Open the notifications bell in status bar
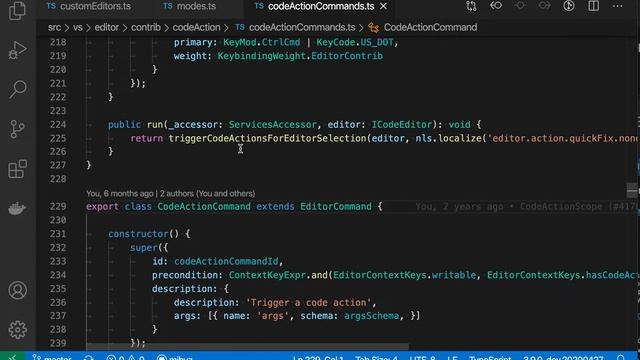The height and width of the screenshot is (360, 640). point(620,358)
